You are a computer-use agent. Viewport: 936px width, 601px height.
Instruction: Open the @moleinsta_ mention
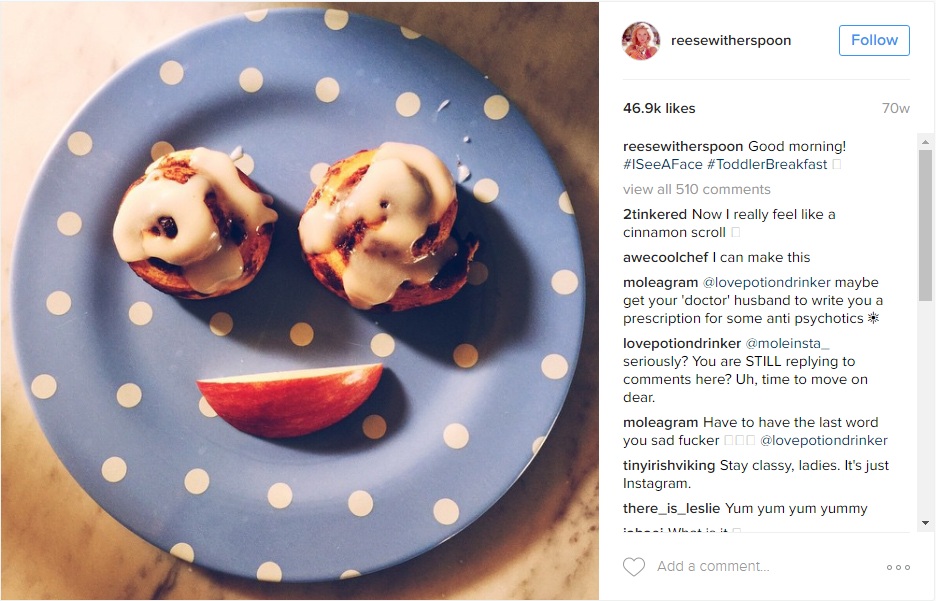tap(787, 343)
